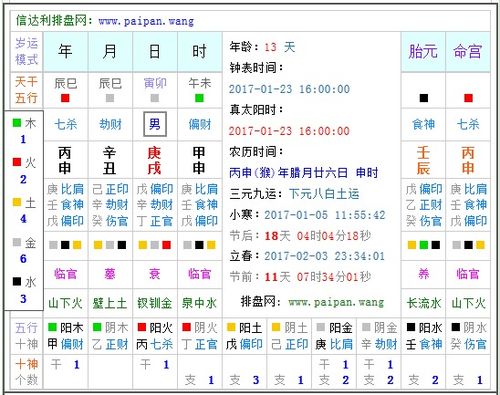Screen dimensions: 500x395
Task: Select the 辛丑 month pillar
Action: [x=110, y=161]
